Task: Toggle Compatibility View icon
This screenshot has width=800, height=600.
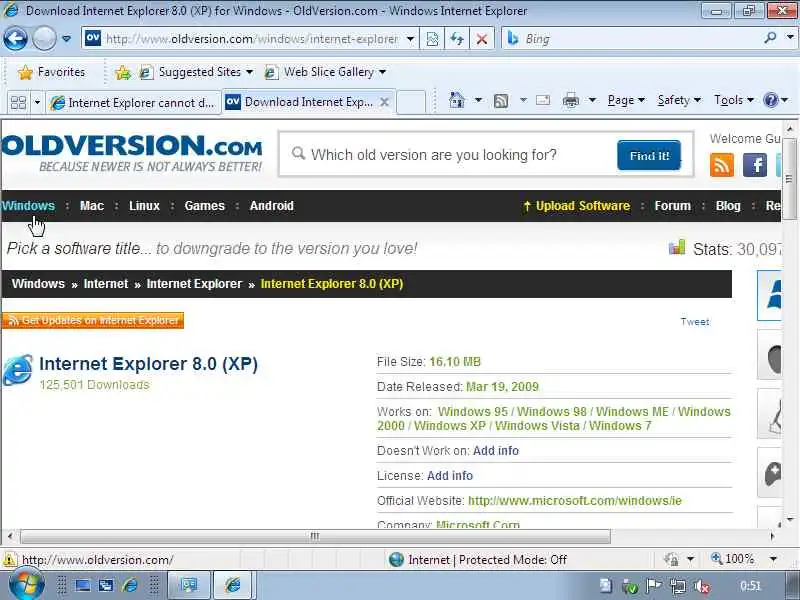Action: click(432, 39)
